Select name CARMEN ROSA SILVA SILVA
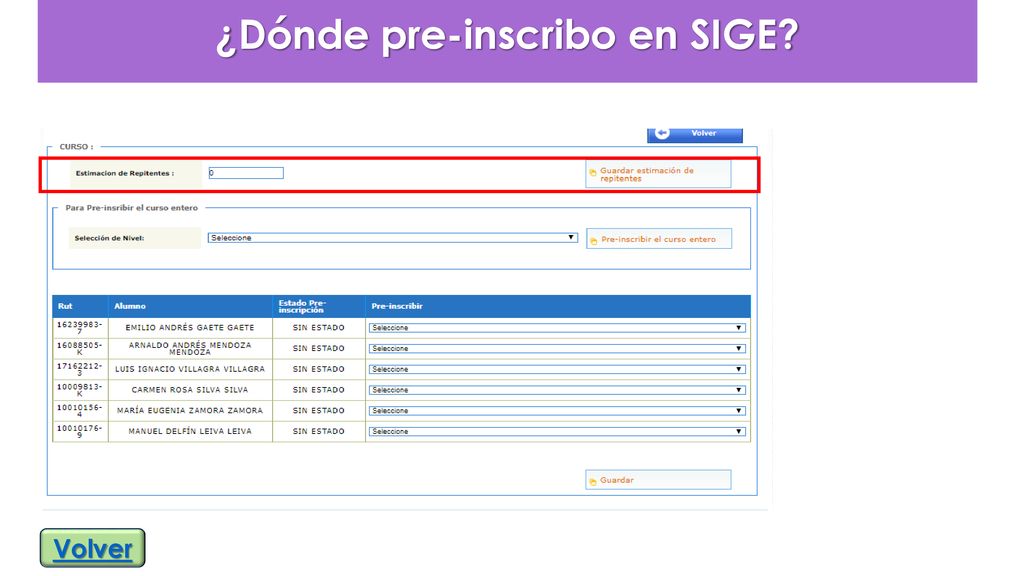The height and width of the screenshot is (576, 1024). (x=190, y=390)
